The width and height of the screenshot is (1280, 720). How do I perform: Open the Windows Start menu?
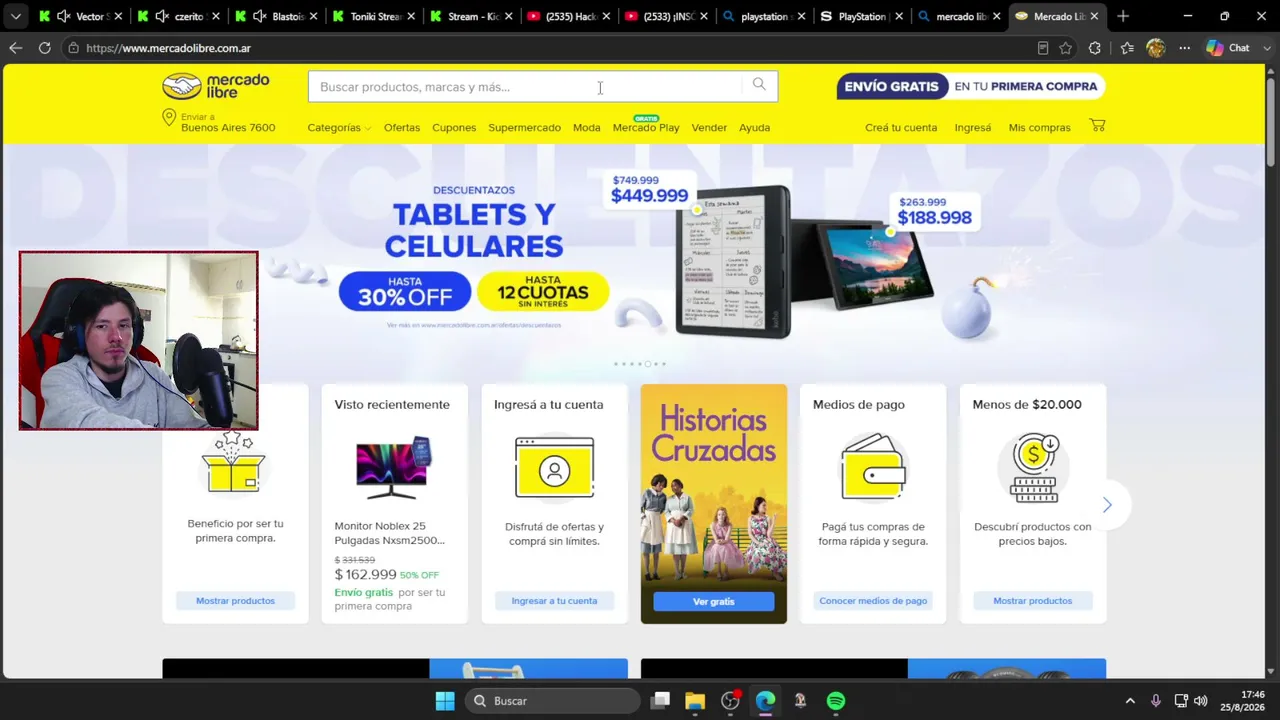[x=445, y=701]
